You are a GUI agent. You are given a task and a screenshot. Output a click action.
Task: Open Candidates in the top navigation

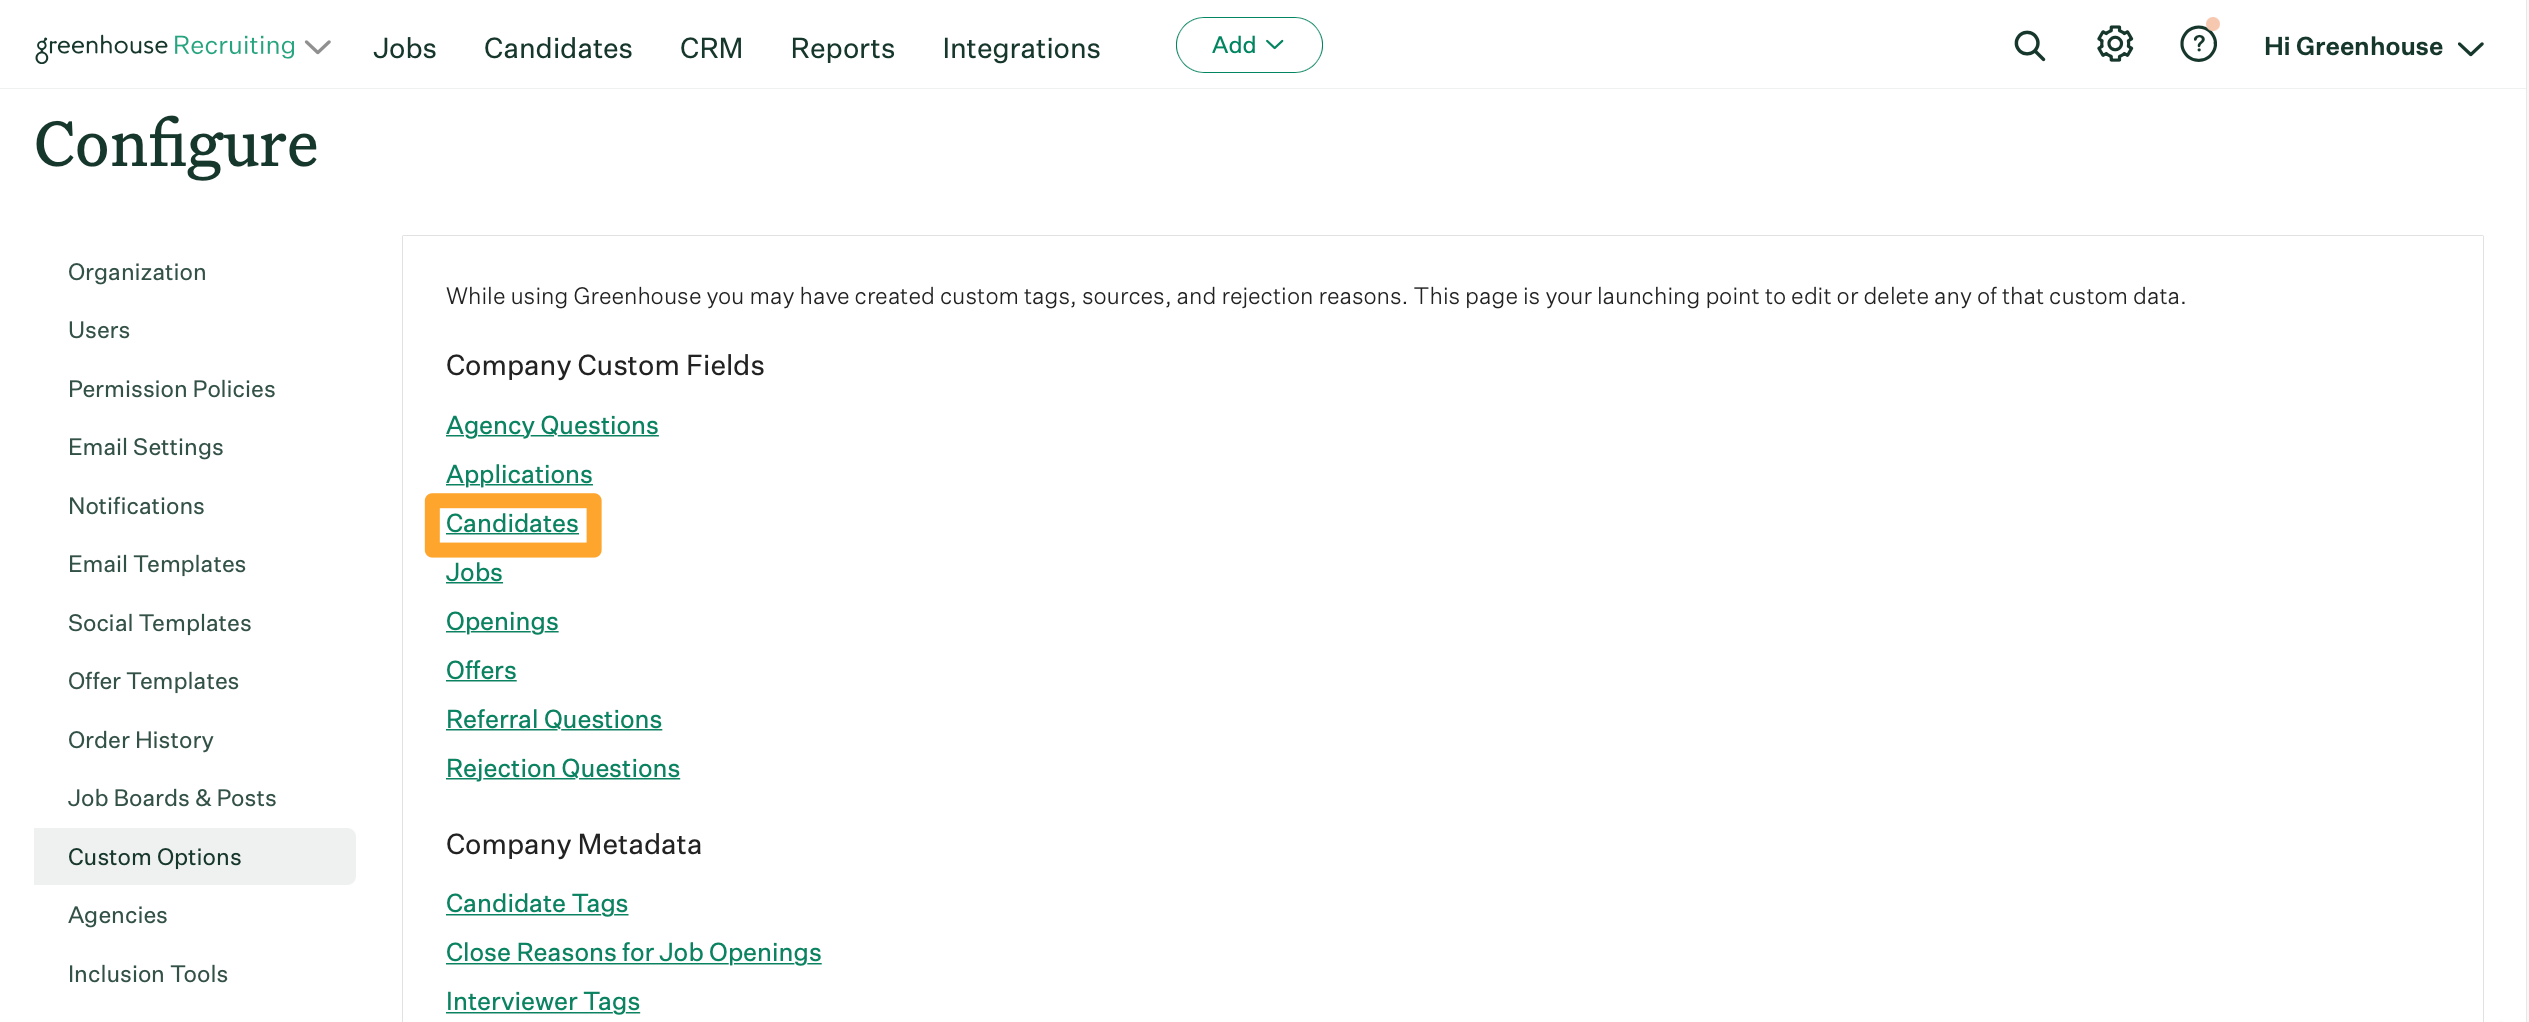557,48
